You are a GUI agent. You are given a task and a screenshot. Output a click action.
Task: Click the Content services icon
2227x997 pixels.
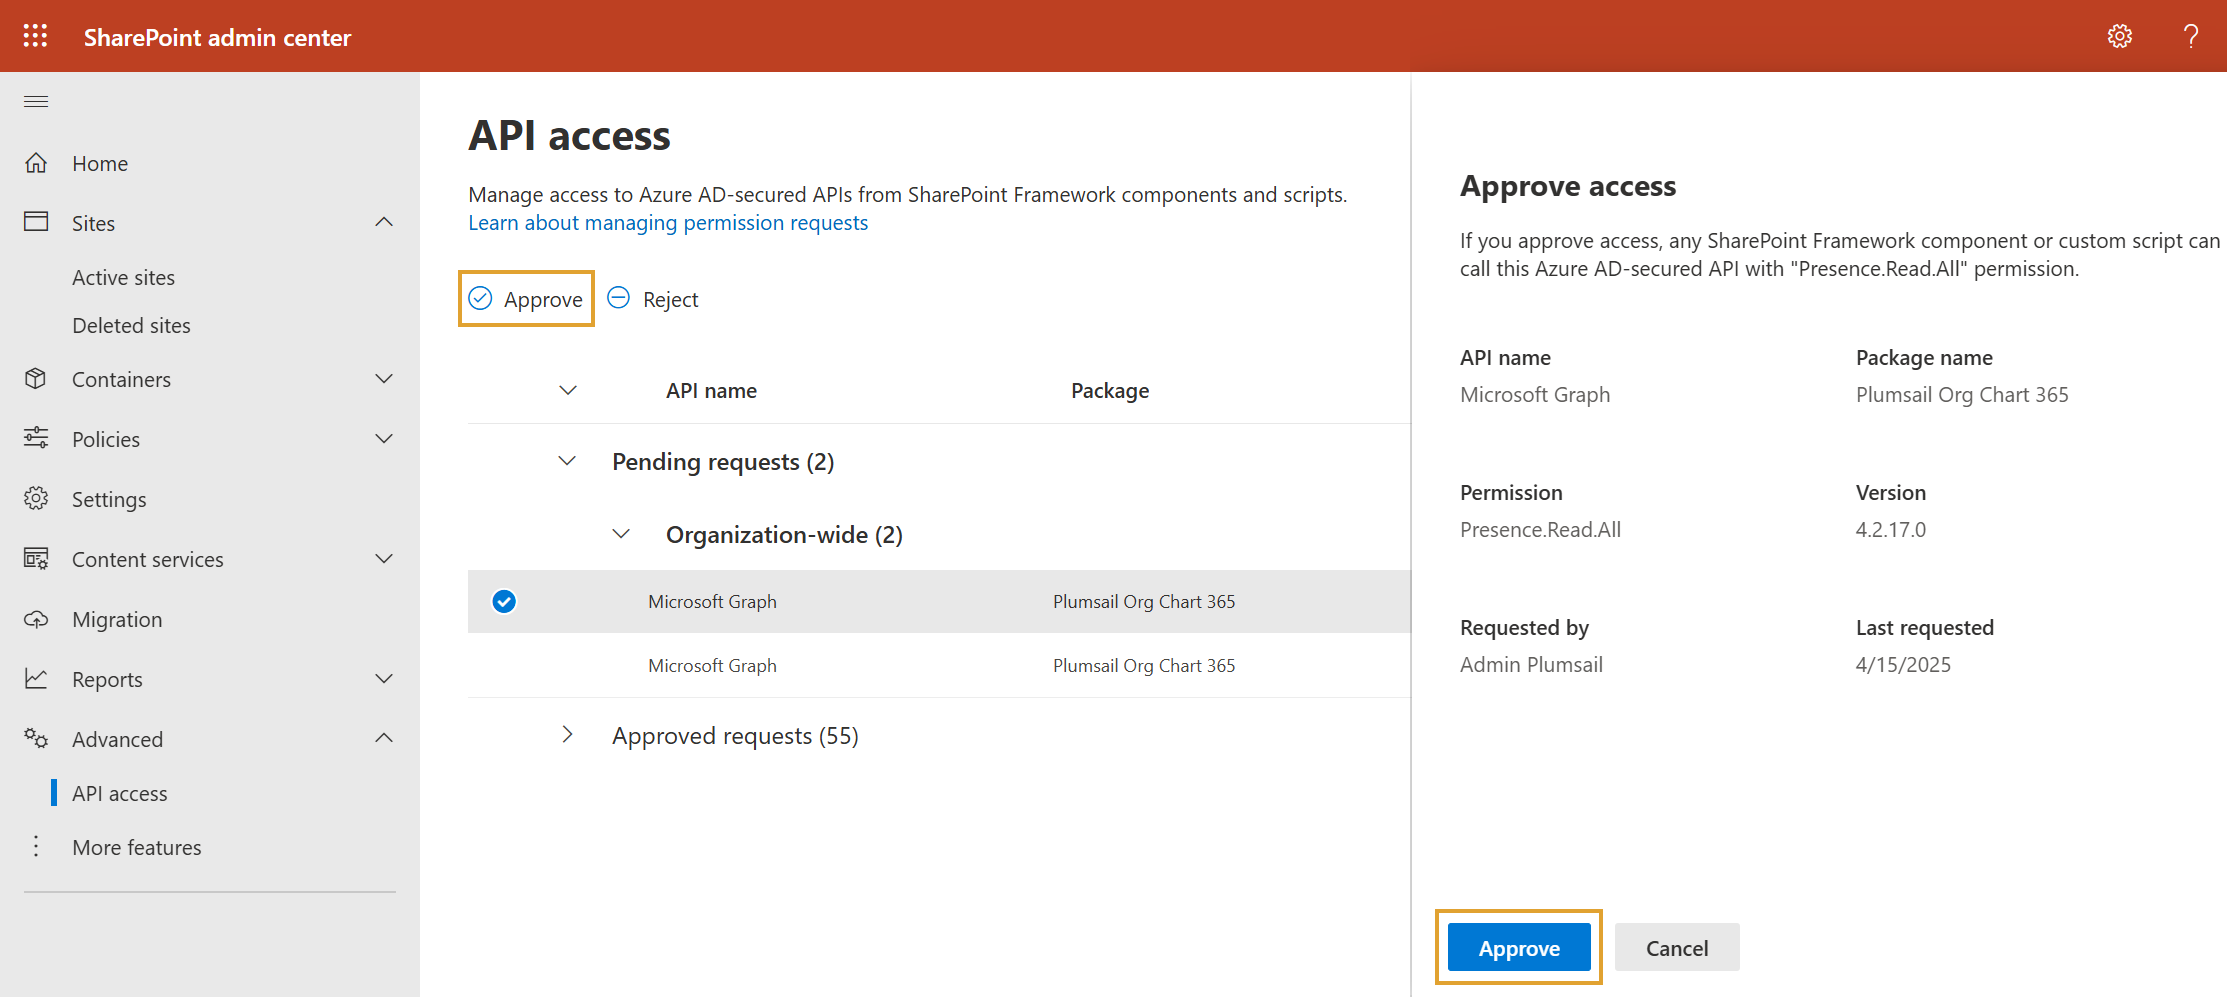pyautogui.click(x=36, y=558)
